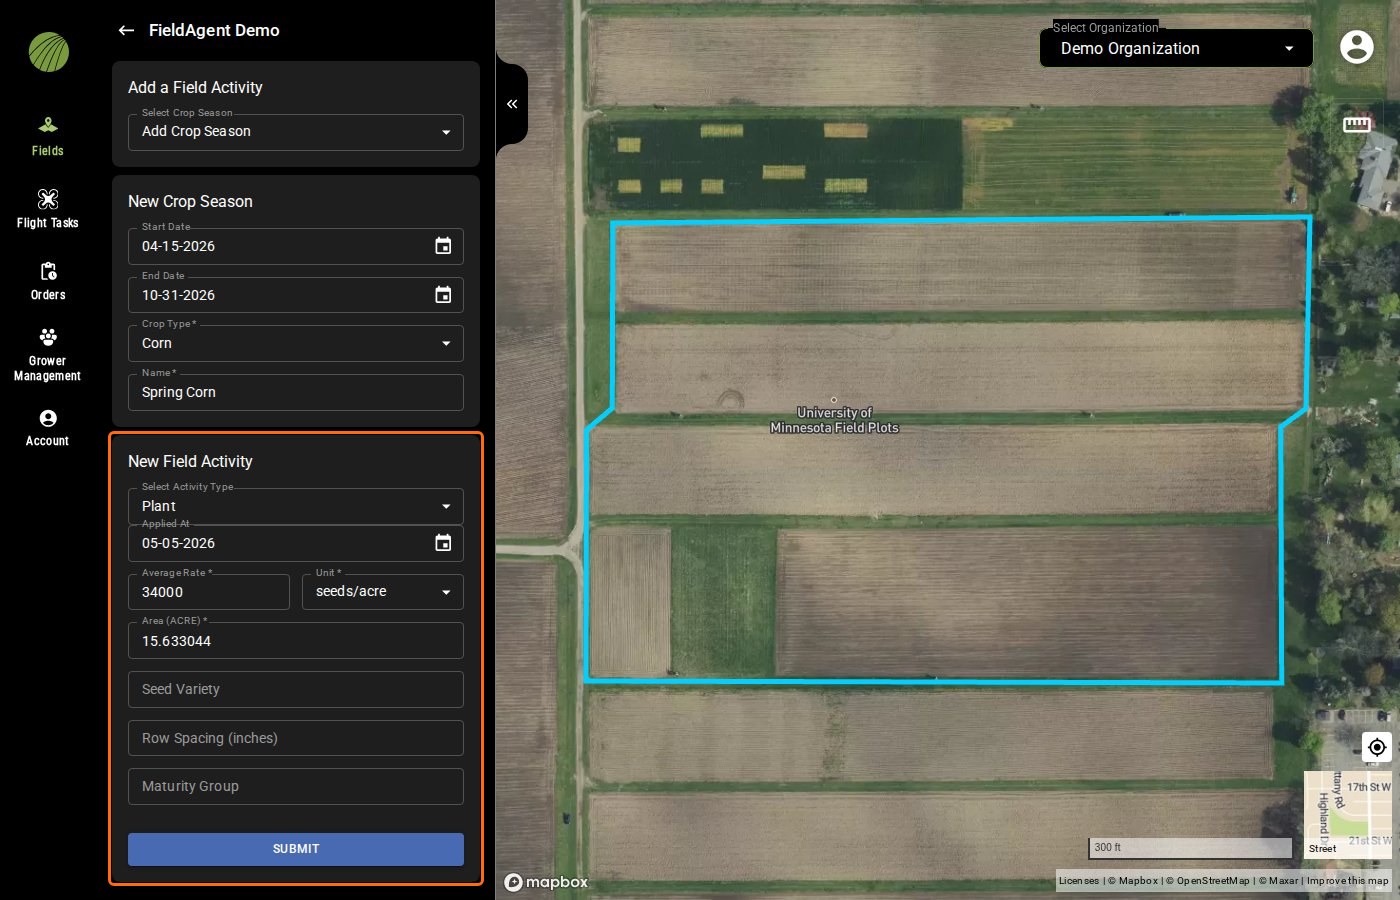Open Flight Tasks from the sidebar
Screen dimensions: 1400x900
point(47,209)
